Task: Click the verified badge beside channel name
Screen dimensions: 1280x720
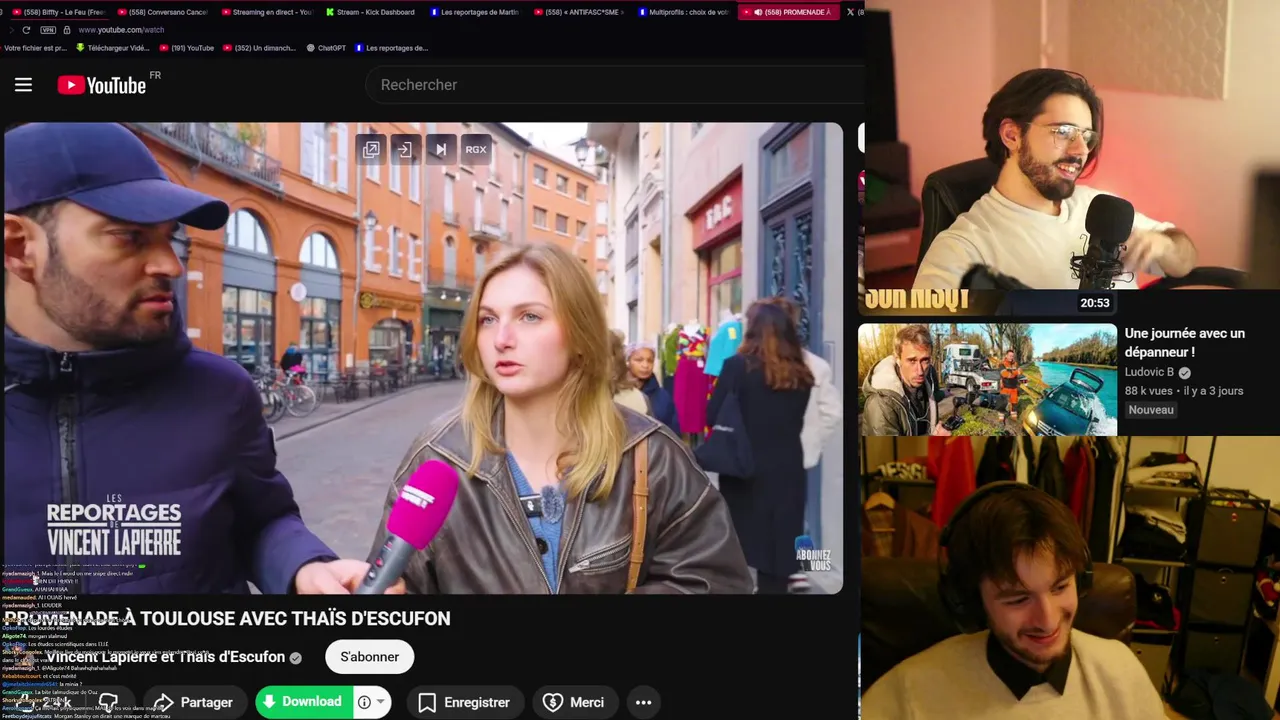Action: click(296, 657)
